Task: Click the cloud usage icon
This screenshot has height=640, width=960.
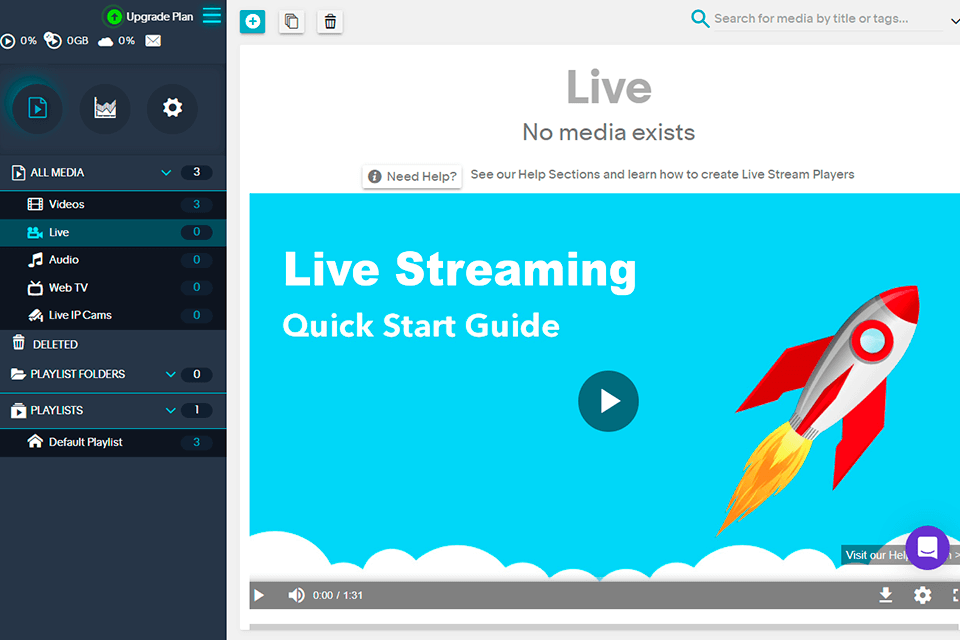Action: (105, 41)
